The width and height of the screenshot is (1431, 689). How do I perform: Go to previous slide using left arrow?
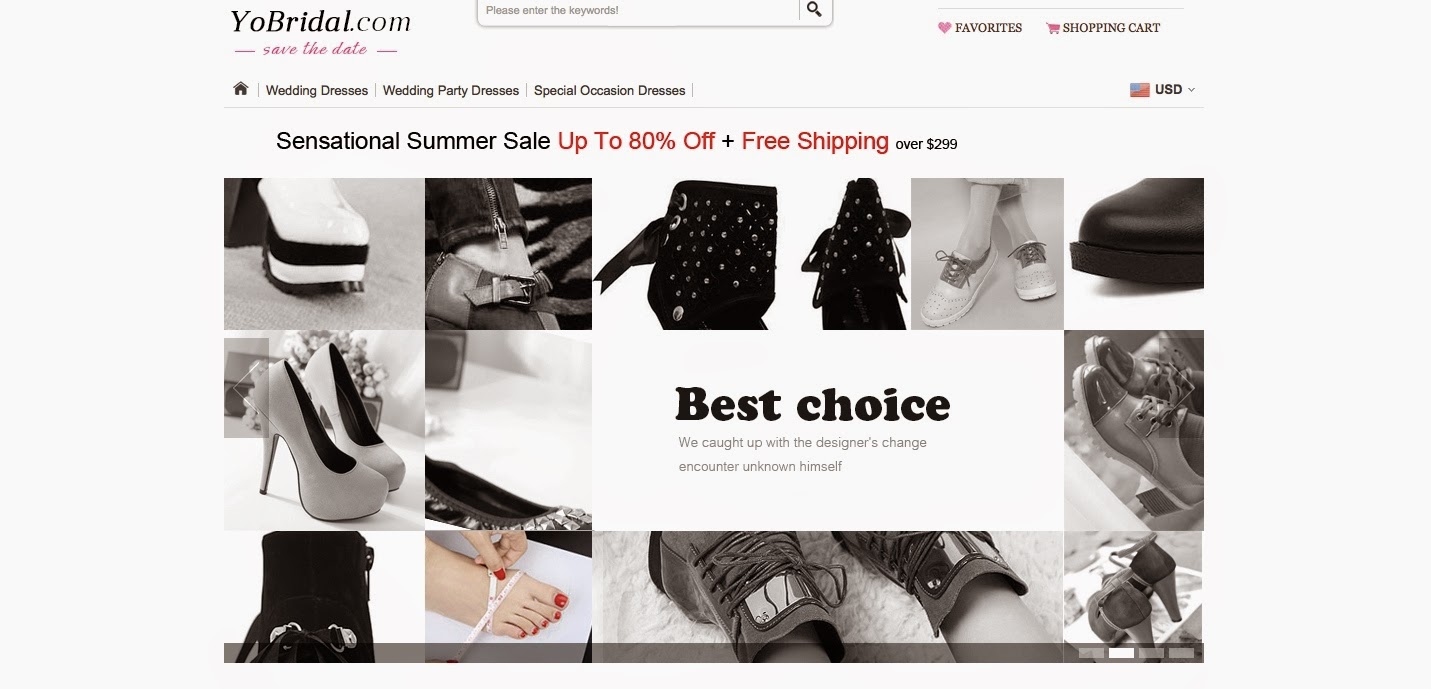coord(246,388)
